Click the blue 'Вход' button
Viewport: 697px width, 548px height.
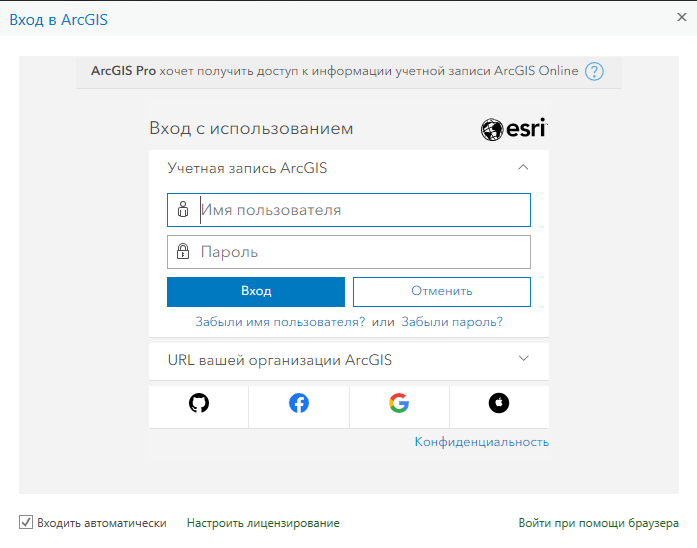[x=256, y=292]
